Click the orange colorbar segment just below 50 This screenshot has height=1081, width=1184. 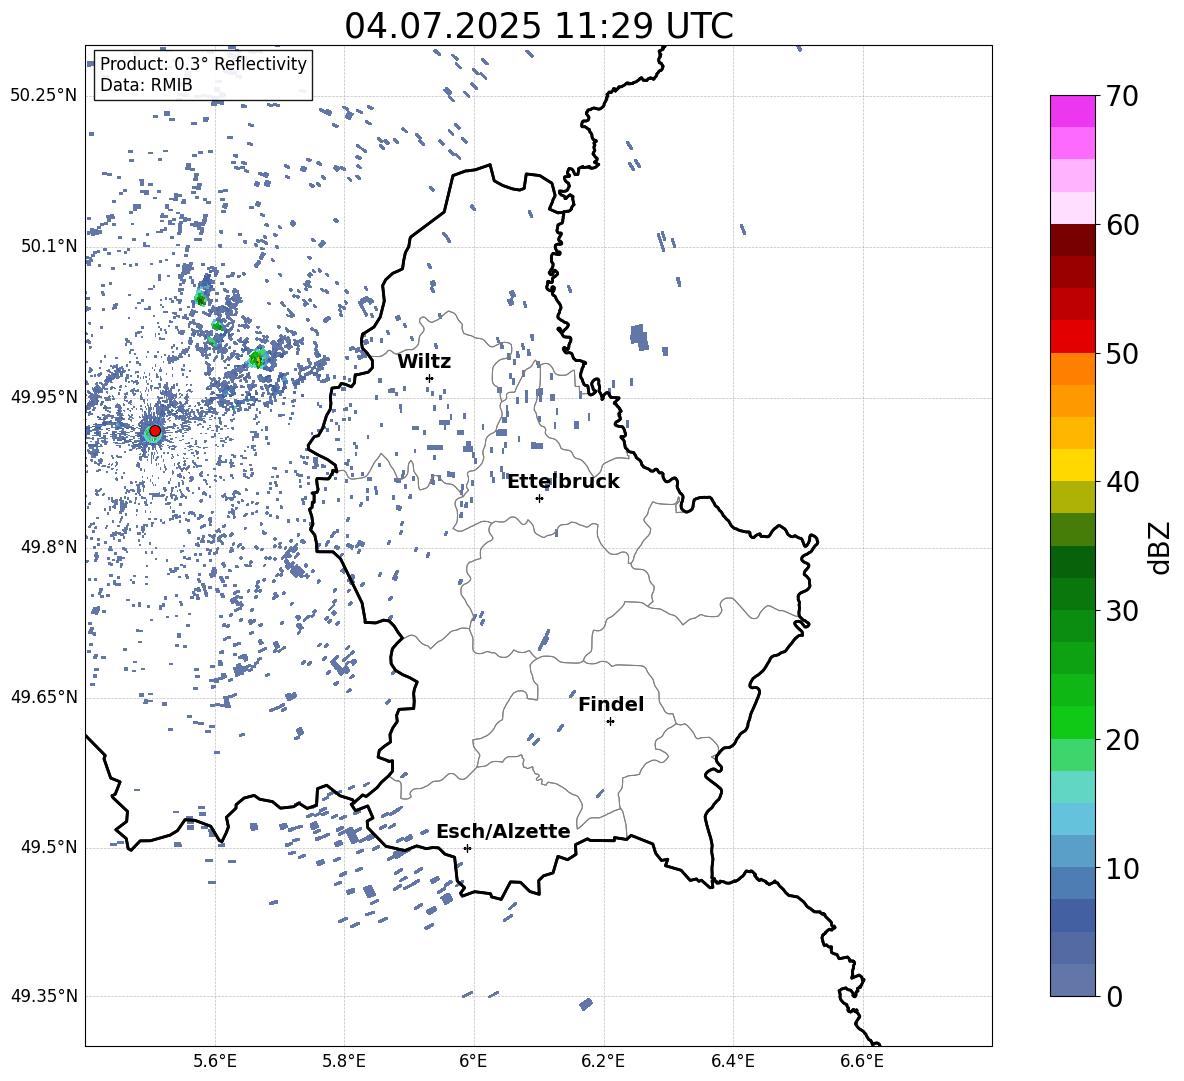[1072, 368]
